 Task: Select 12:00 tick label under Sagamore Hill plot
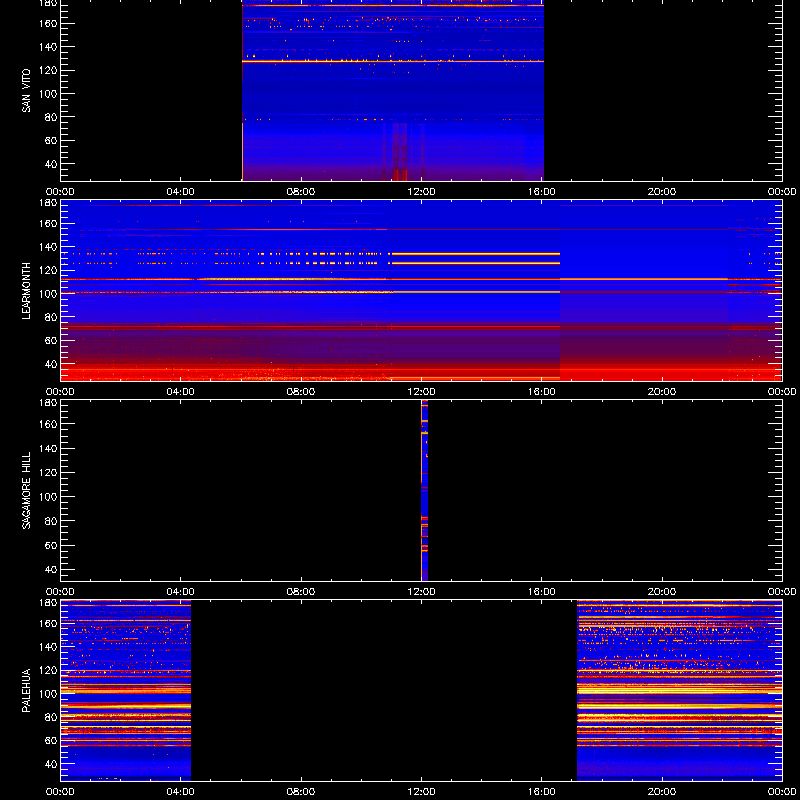click(x=421, y=592)
